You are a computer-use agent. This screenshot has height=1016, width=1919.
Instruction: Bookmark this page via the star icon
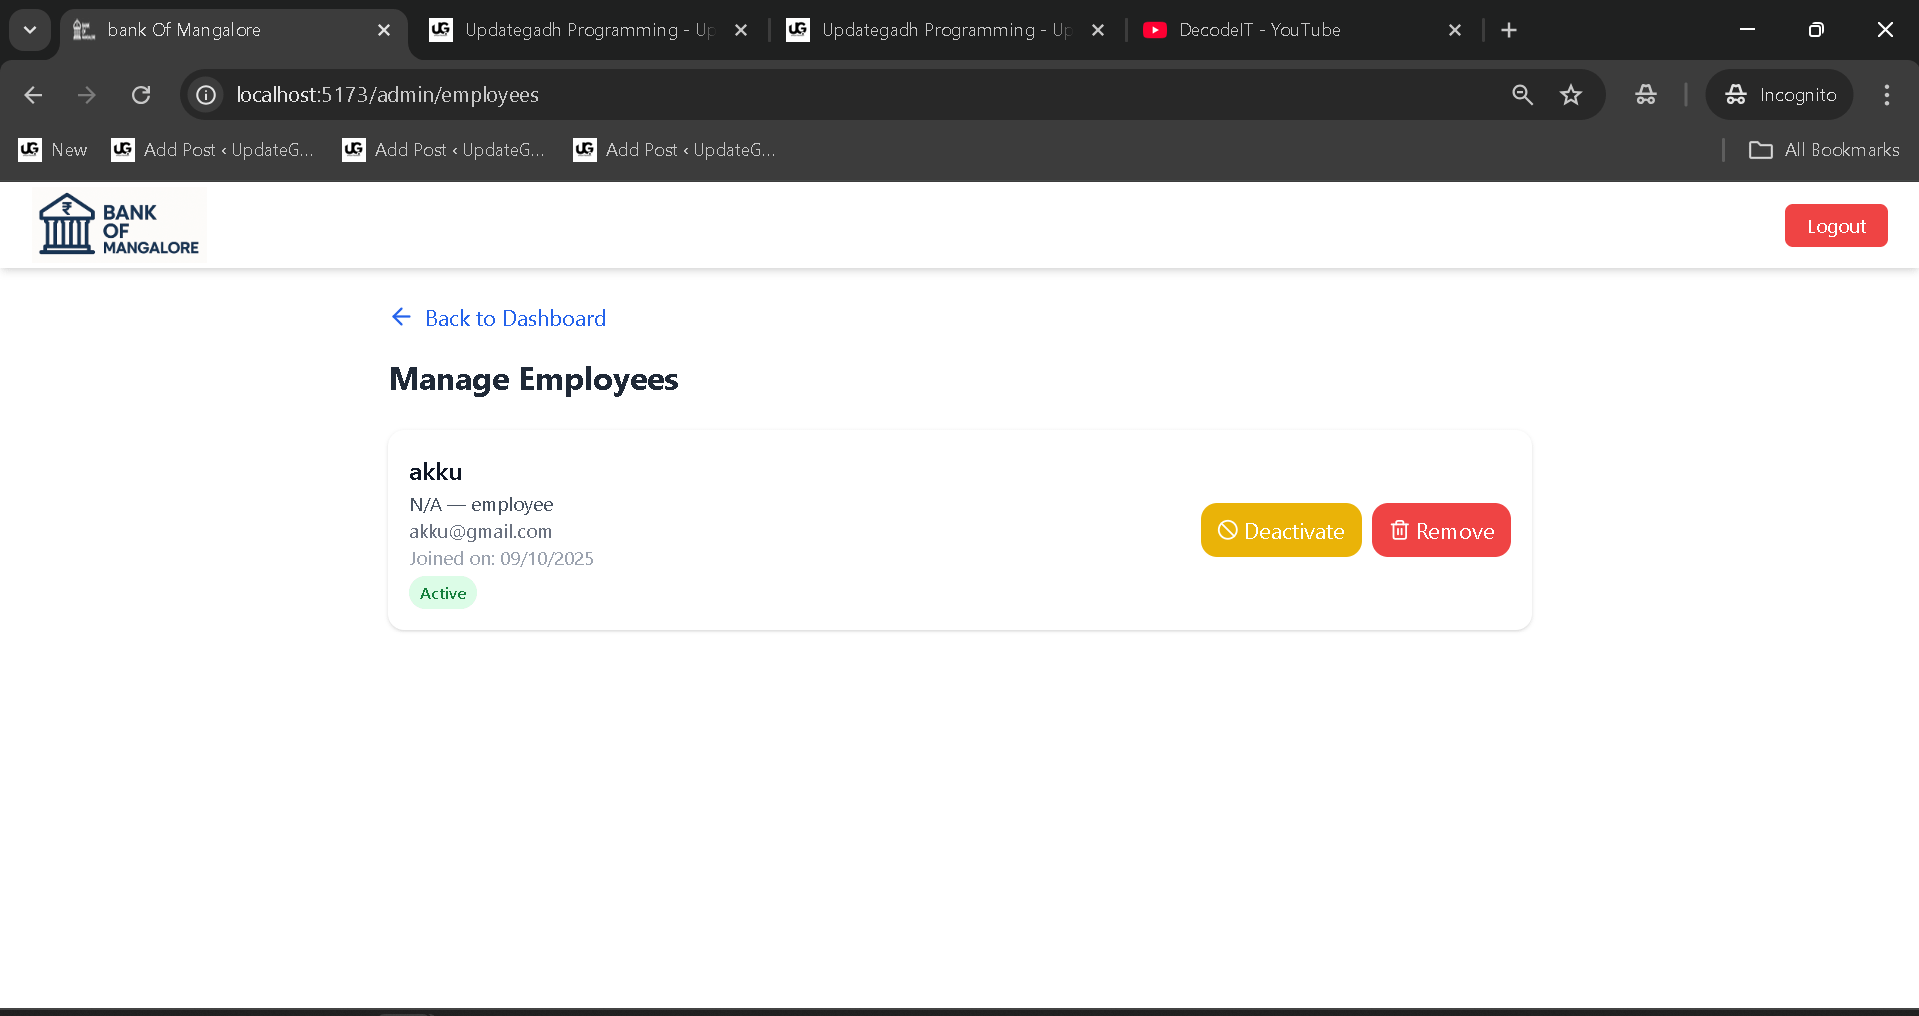[1571, 95]
